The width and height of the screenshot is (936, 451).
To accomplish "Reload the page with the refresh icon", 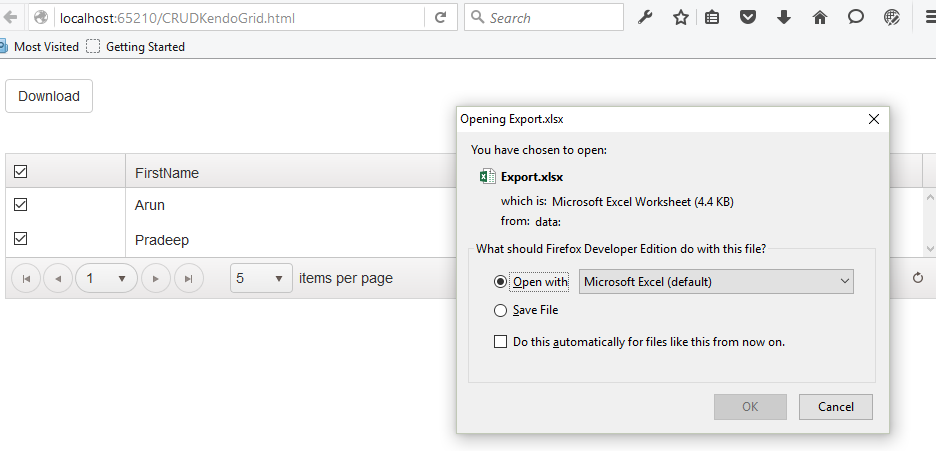I will 440,18.
